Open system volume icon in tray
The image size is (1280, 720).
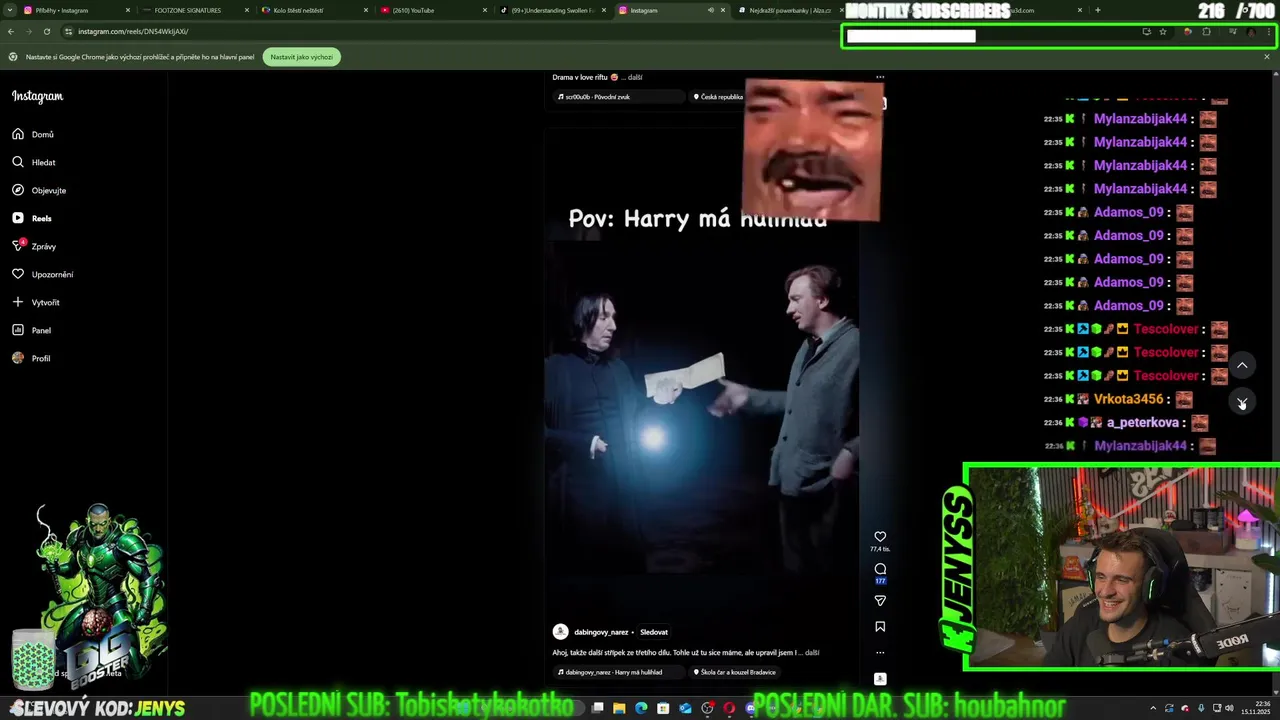(x=1231, y=708)
